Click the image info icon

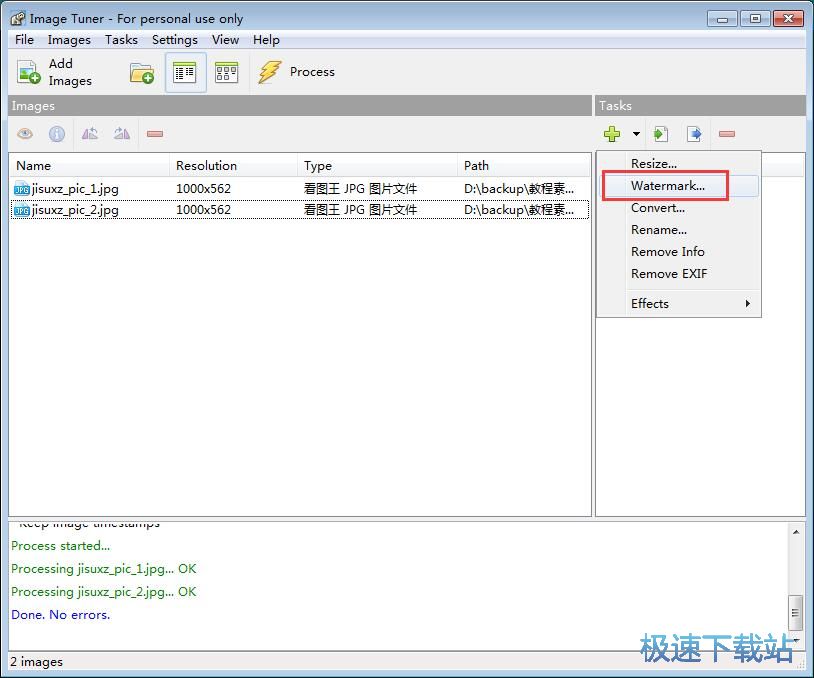[x=57, y=134]
